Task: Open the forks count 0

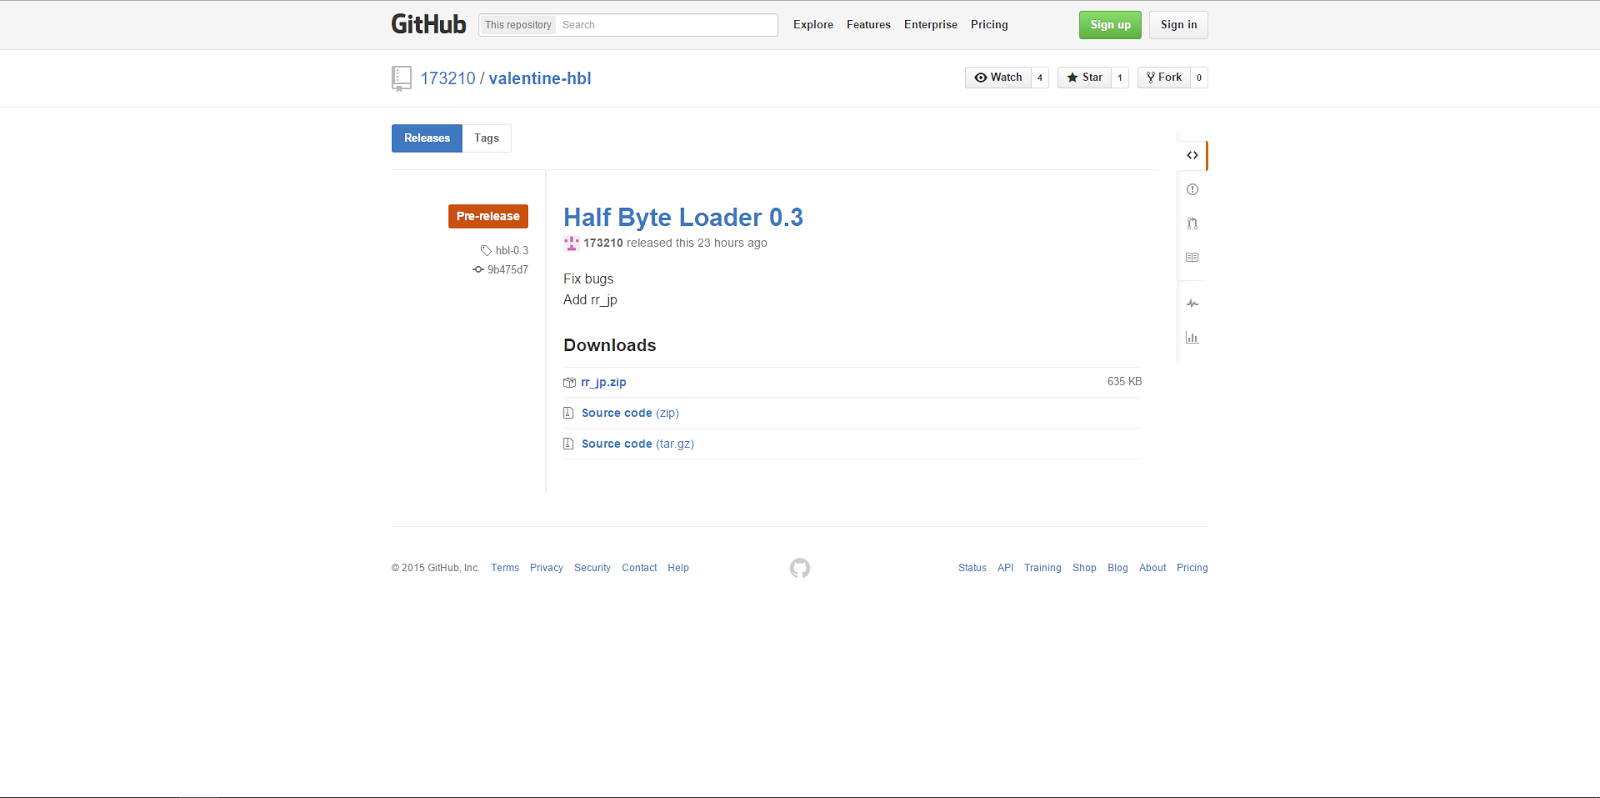Action: (x=1199, y=77)
